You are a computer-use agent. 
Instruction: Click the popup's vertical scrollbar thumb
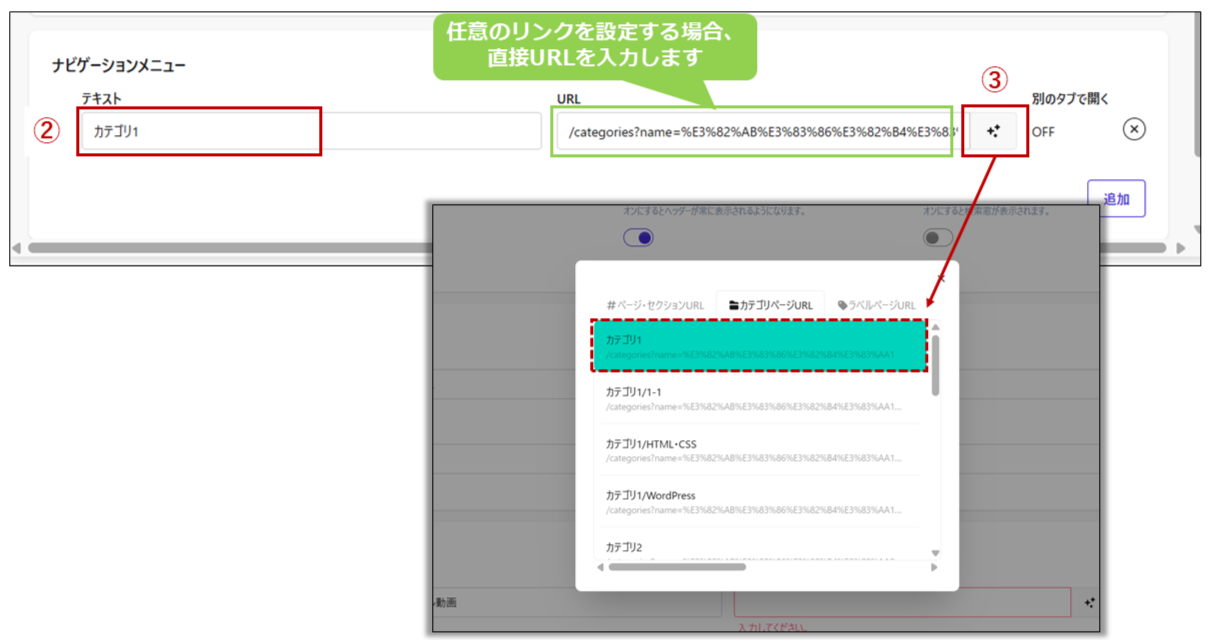coord(936,365)
